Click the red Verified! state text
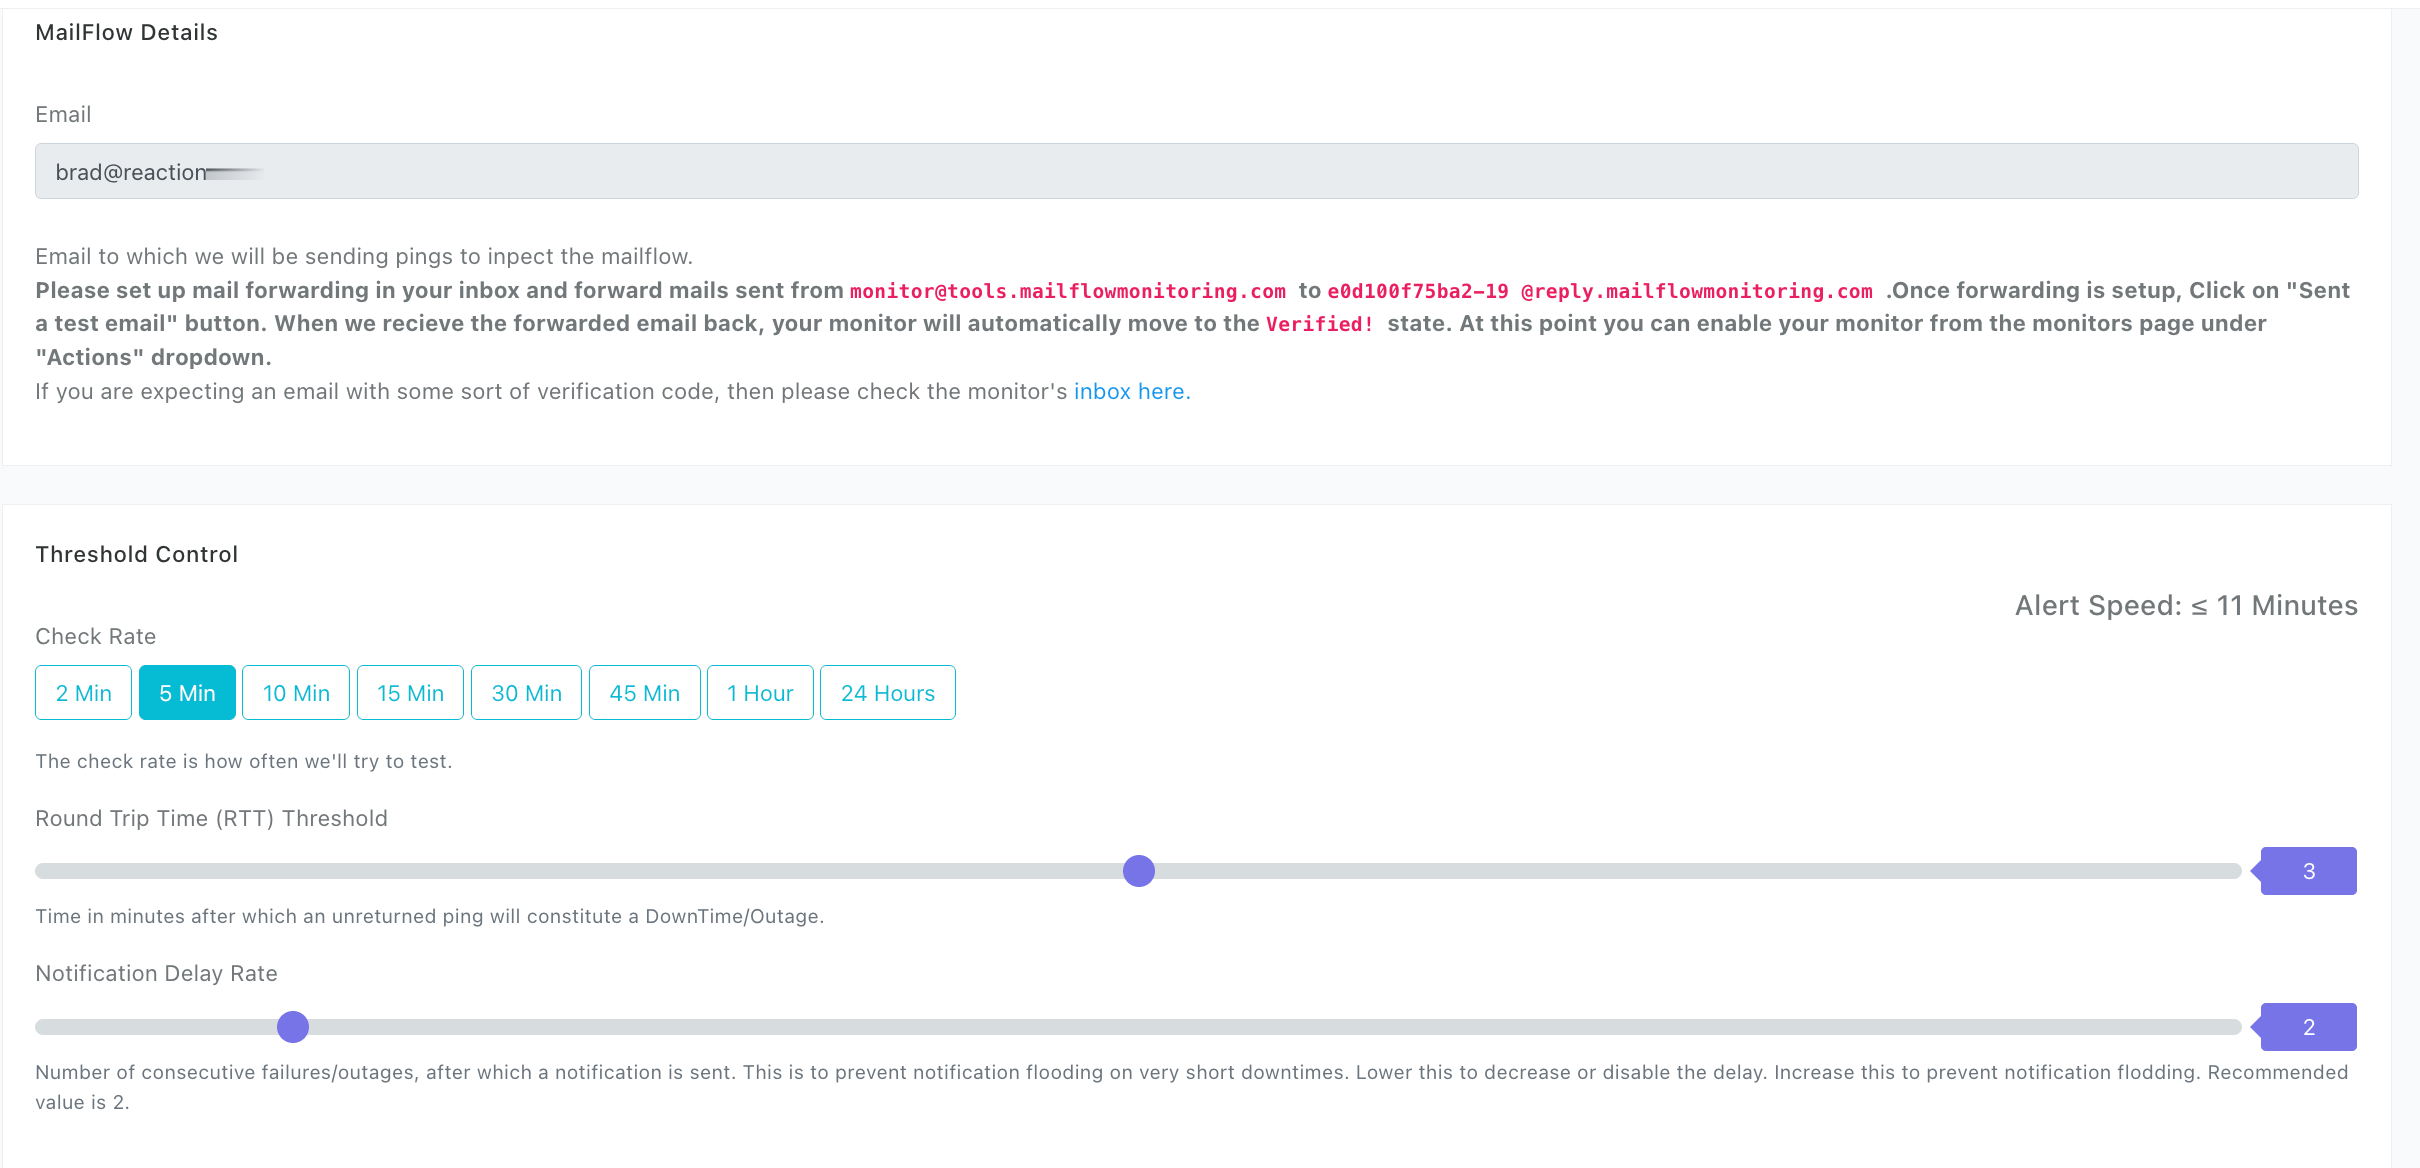This screenshot has height=1168, width=2420. coord(1319,324)
